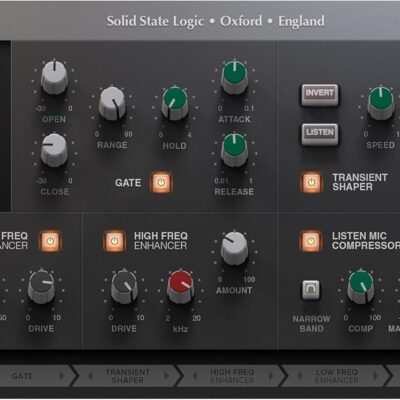Move High Freq Enhancer left in process order

(195, 376)
